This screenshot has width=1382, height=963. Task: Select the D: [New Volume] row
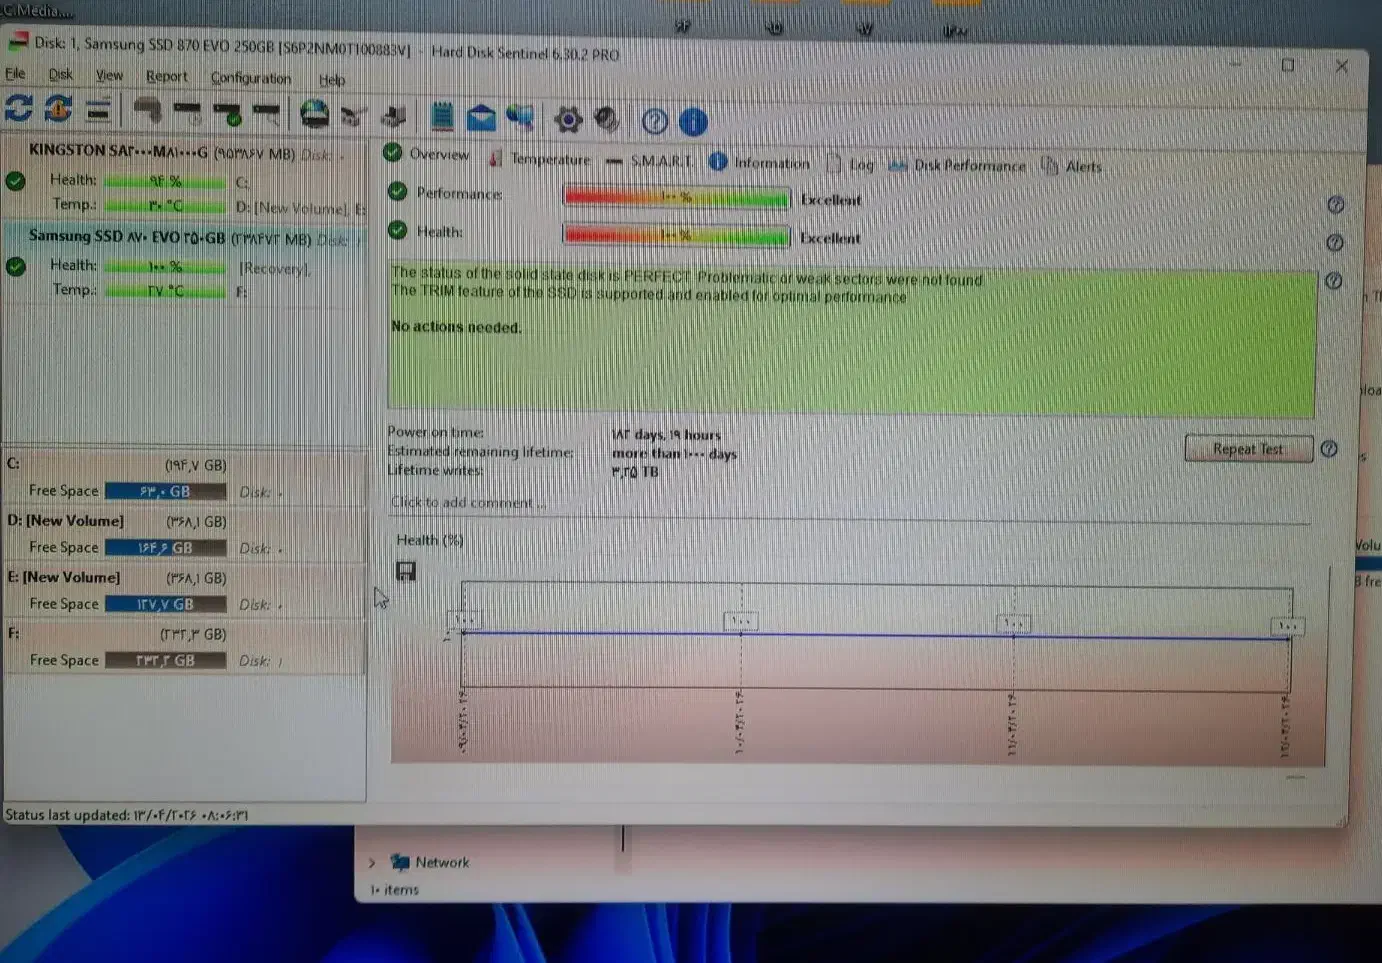[185, 535]
